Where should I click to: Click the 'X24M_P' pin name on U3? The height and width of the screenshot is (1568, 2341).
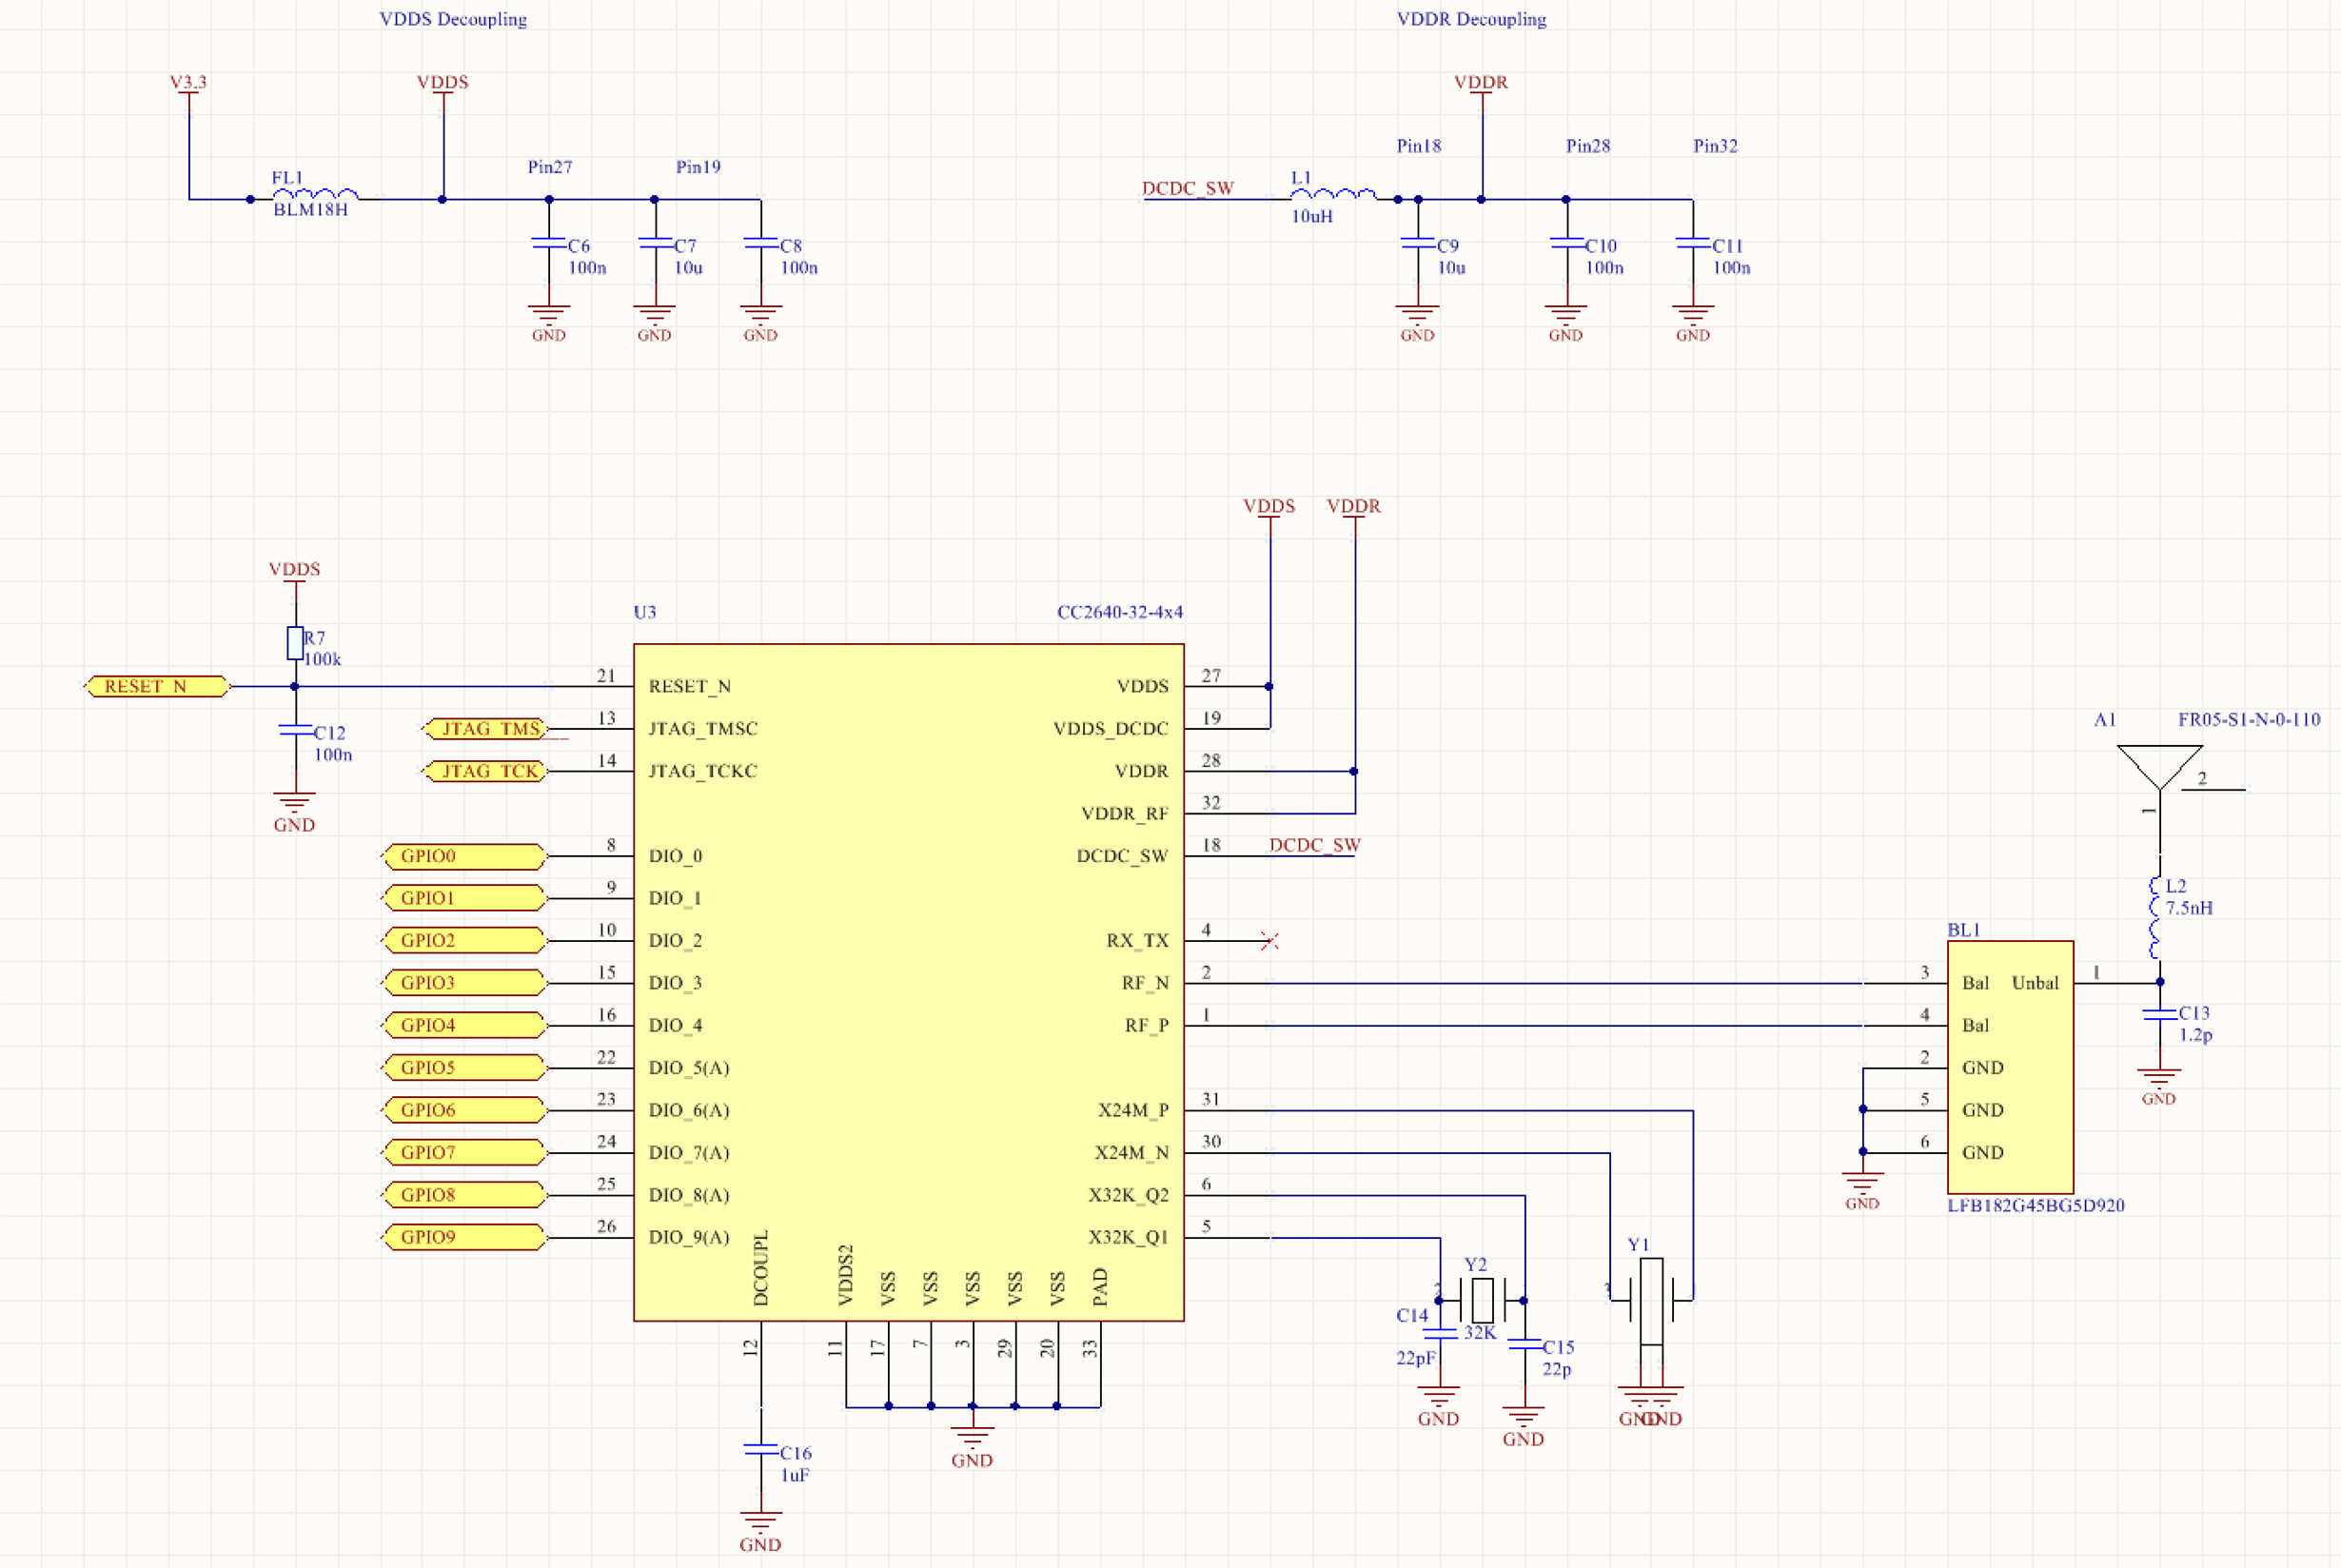[x=1133, y=1110]
